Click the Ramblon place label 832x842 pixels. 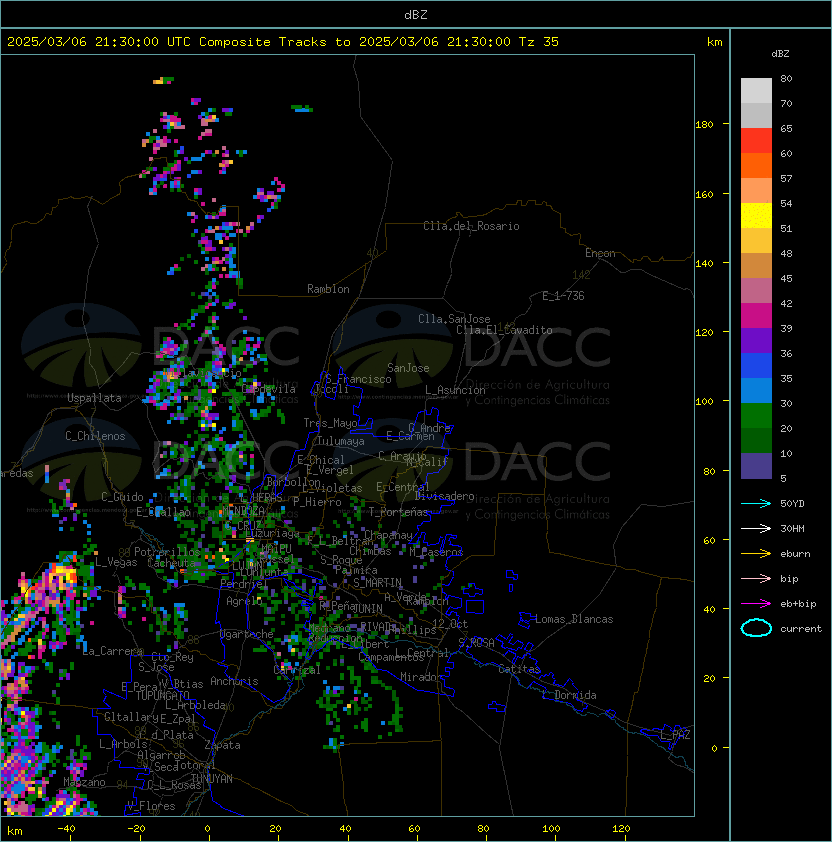pyautogui.click(x=328, y=289)
